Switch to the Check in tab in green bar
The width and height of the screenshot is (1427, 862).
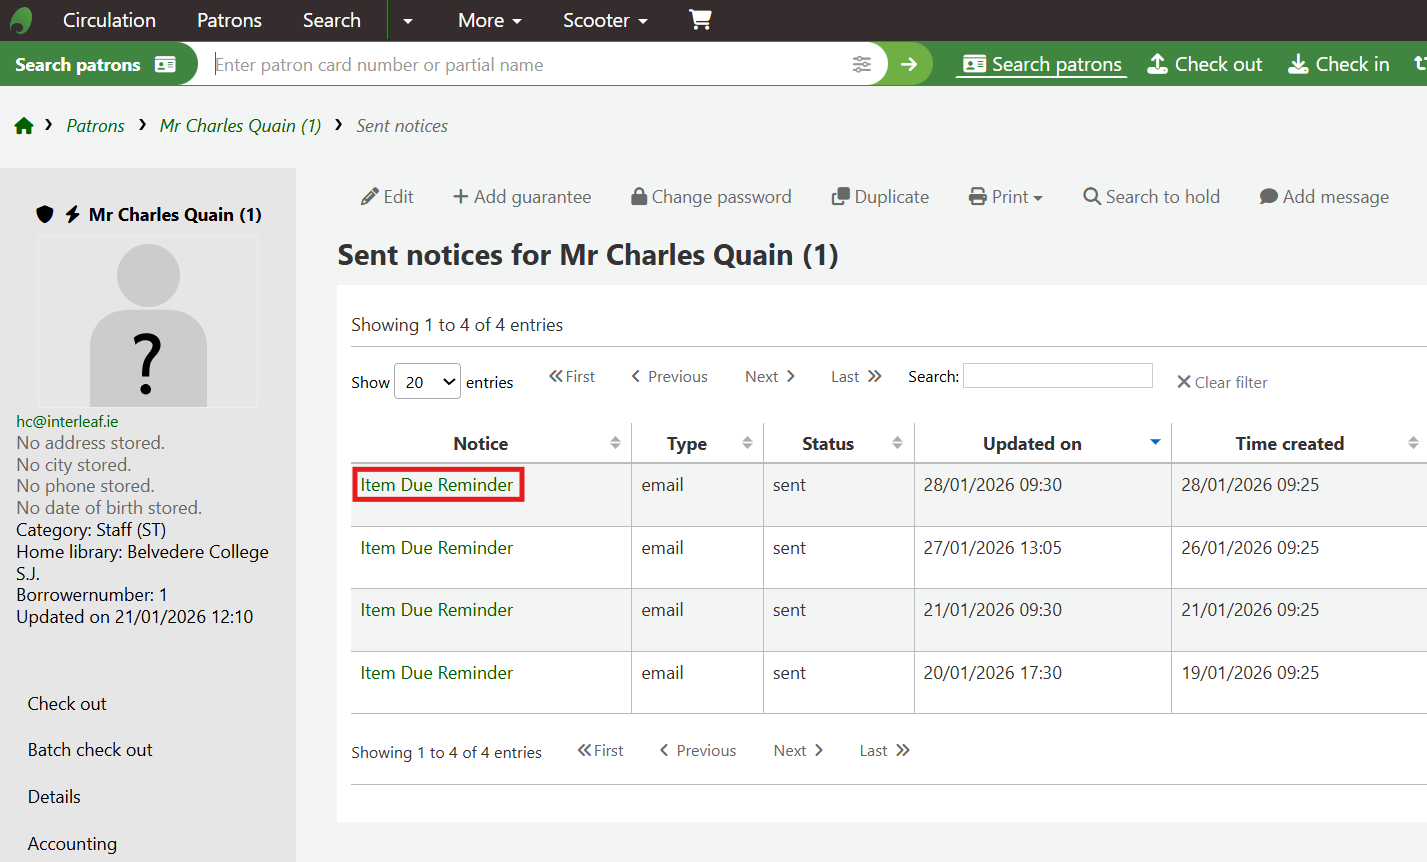[x=1339, y=64]
